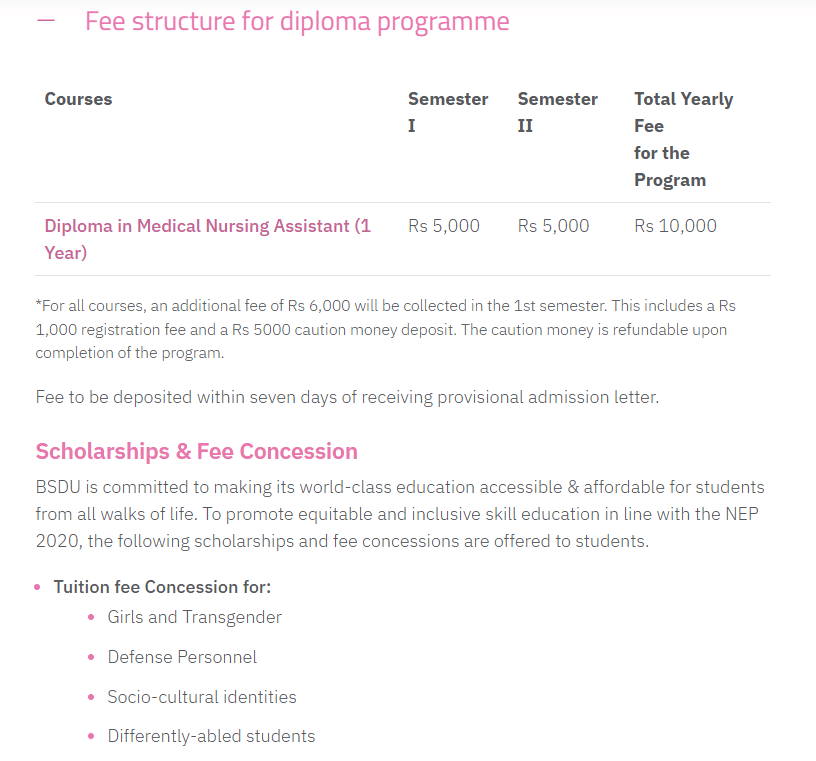Click the Tuition fee Concession for item
Viewport: 816px width, 761px height.
[162, 587]
